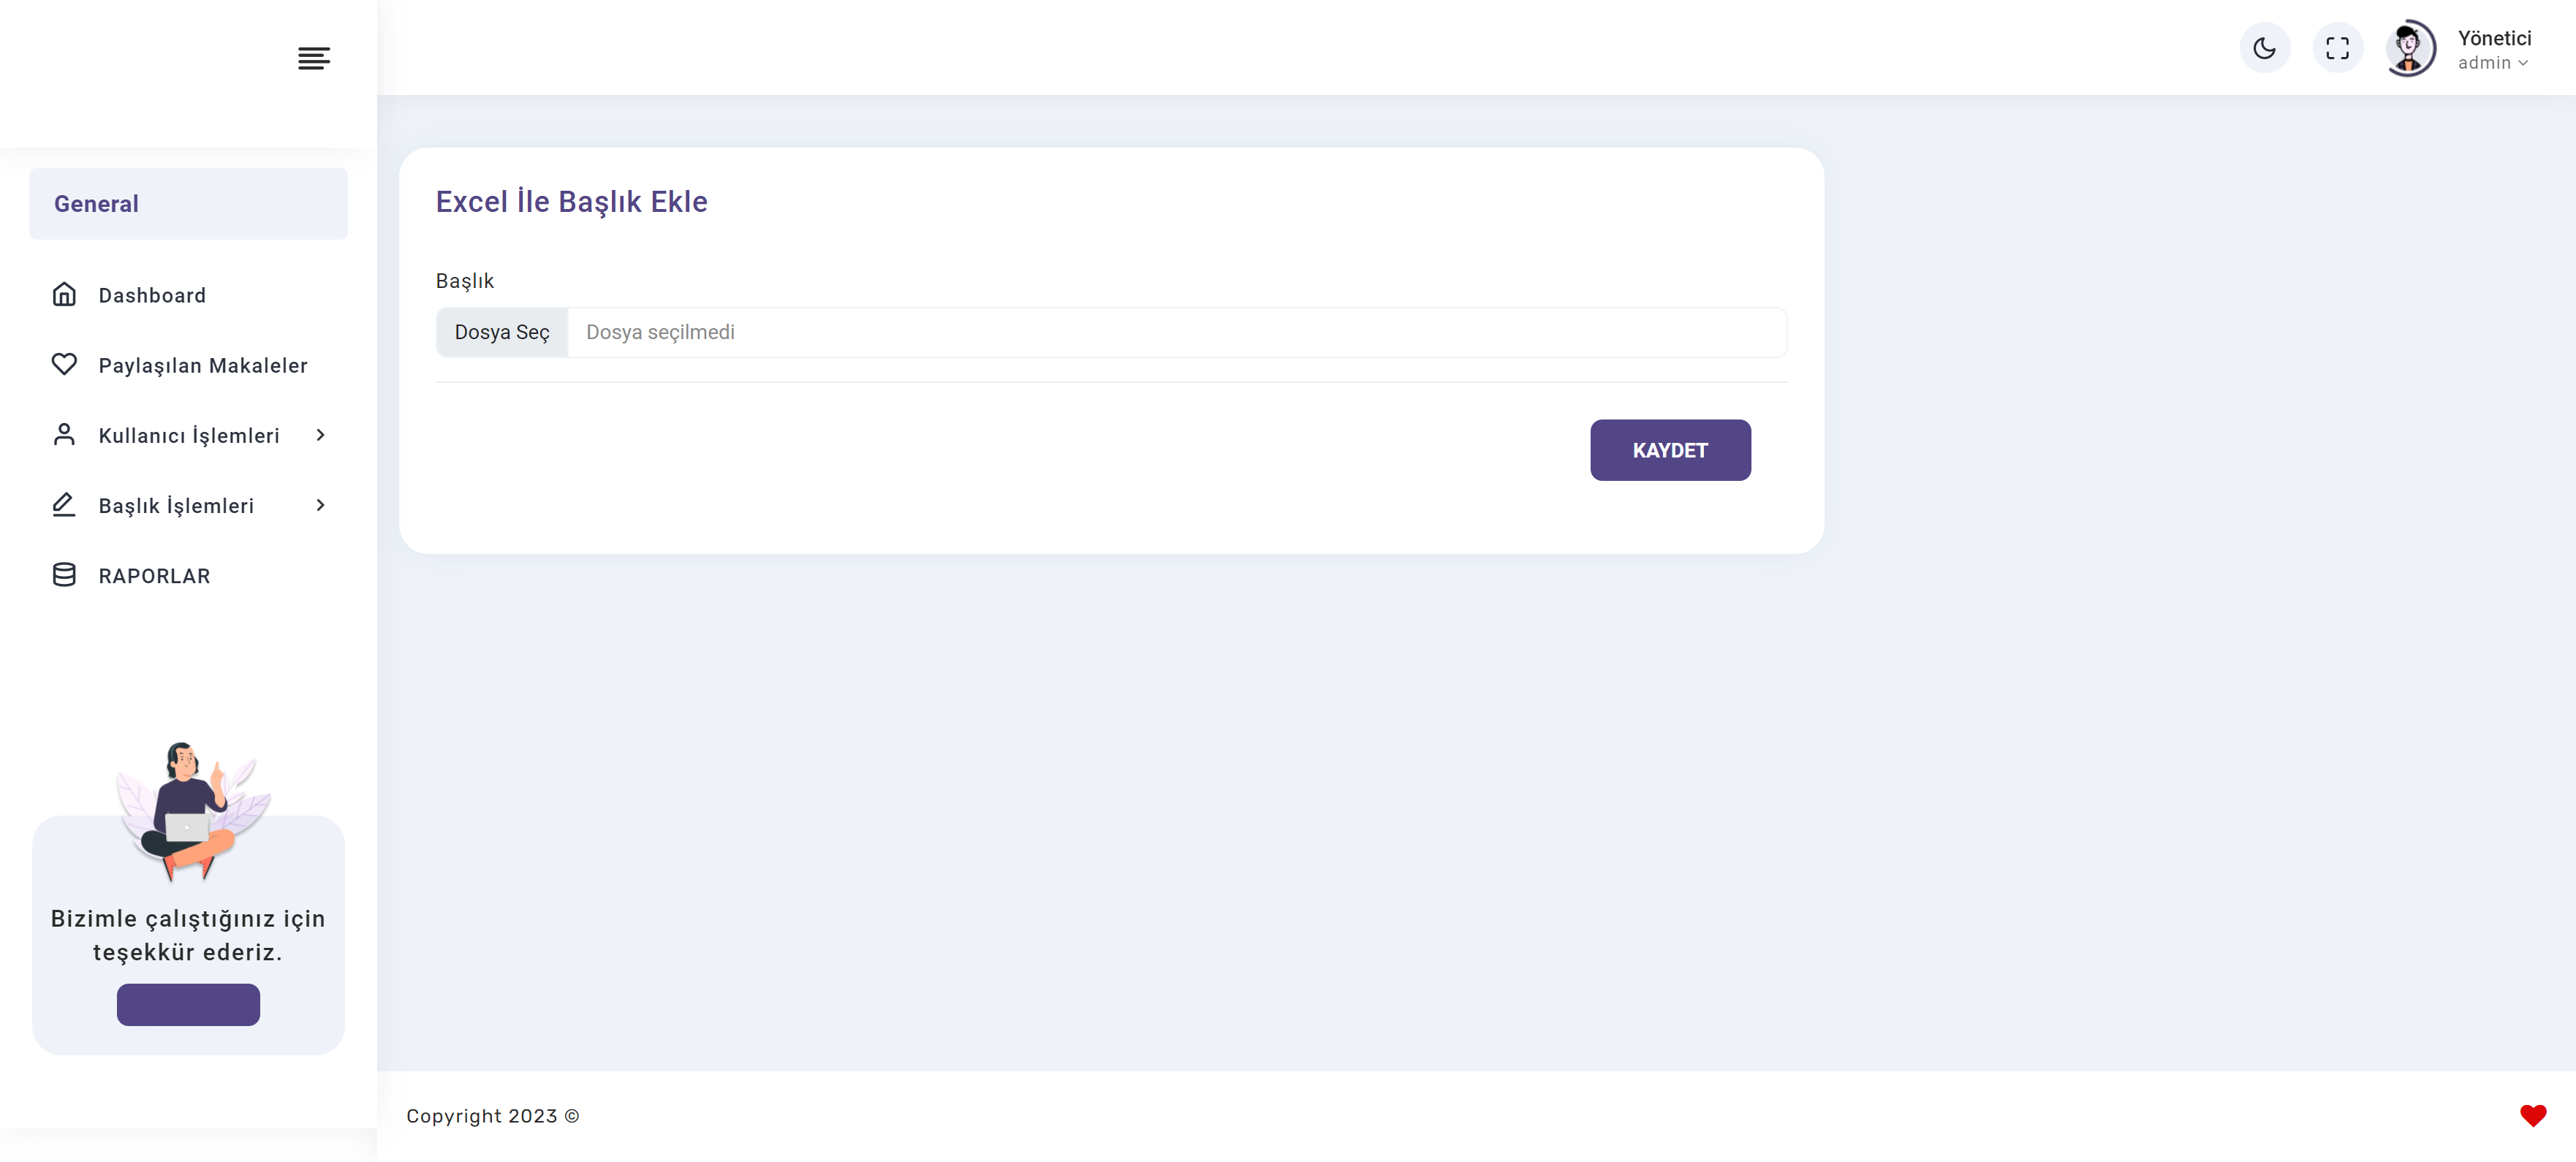Expand the Kullanıcı İşlemleri chevron

click(320, 435)
